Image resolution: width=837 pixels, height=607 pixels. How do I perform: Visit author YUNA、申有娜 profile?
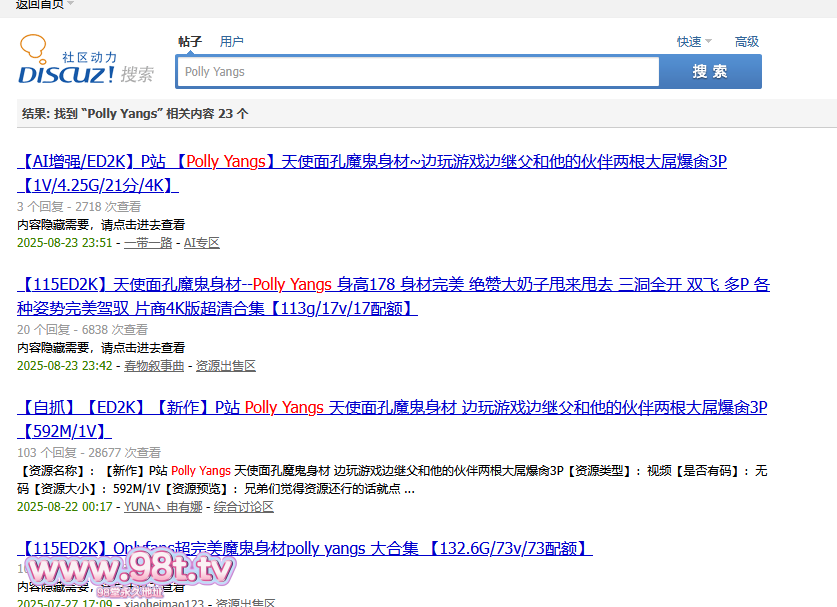coord(163,507)
